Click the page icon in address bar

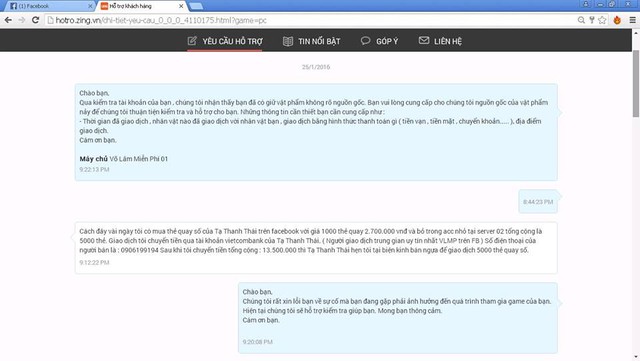coord(51,20)
